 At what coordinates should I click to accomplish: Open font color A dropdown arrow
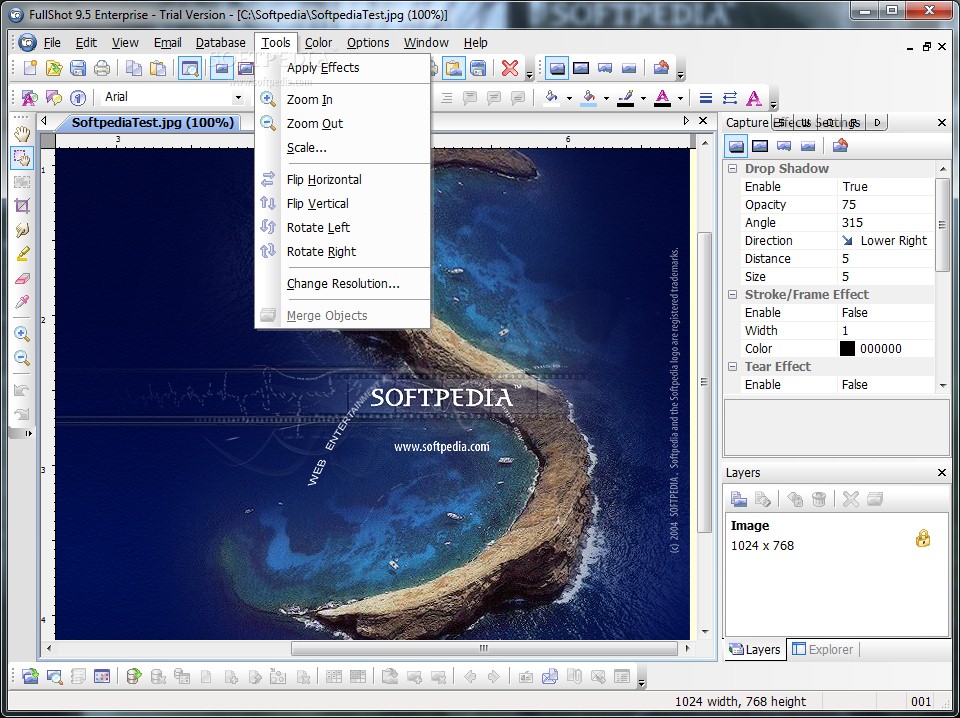pos(680,98)
